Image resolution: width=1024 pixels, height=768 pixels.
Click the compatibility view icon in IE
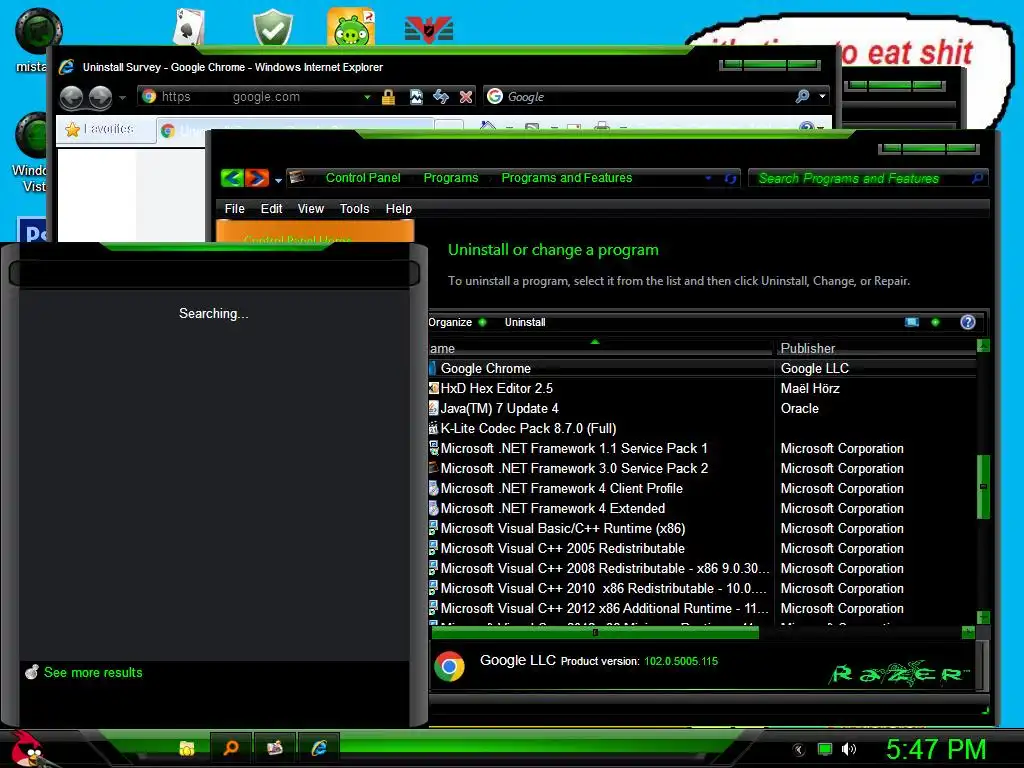click(415, 97)
